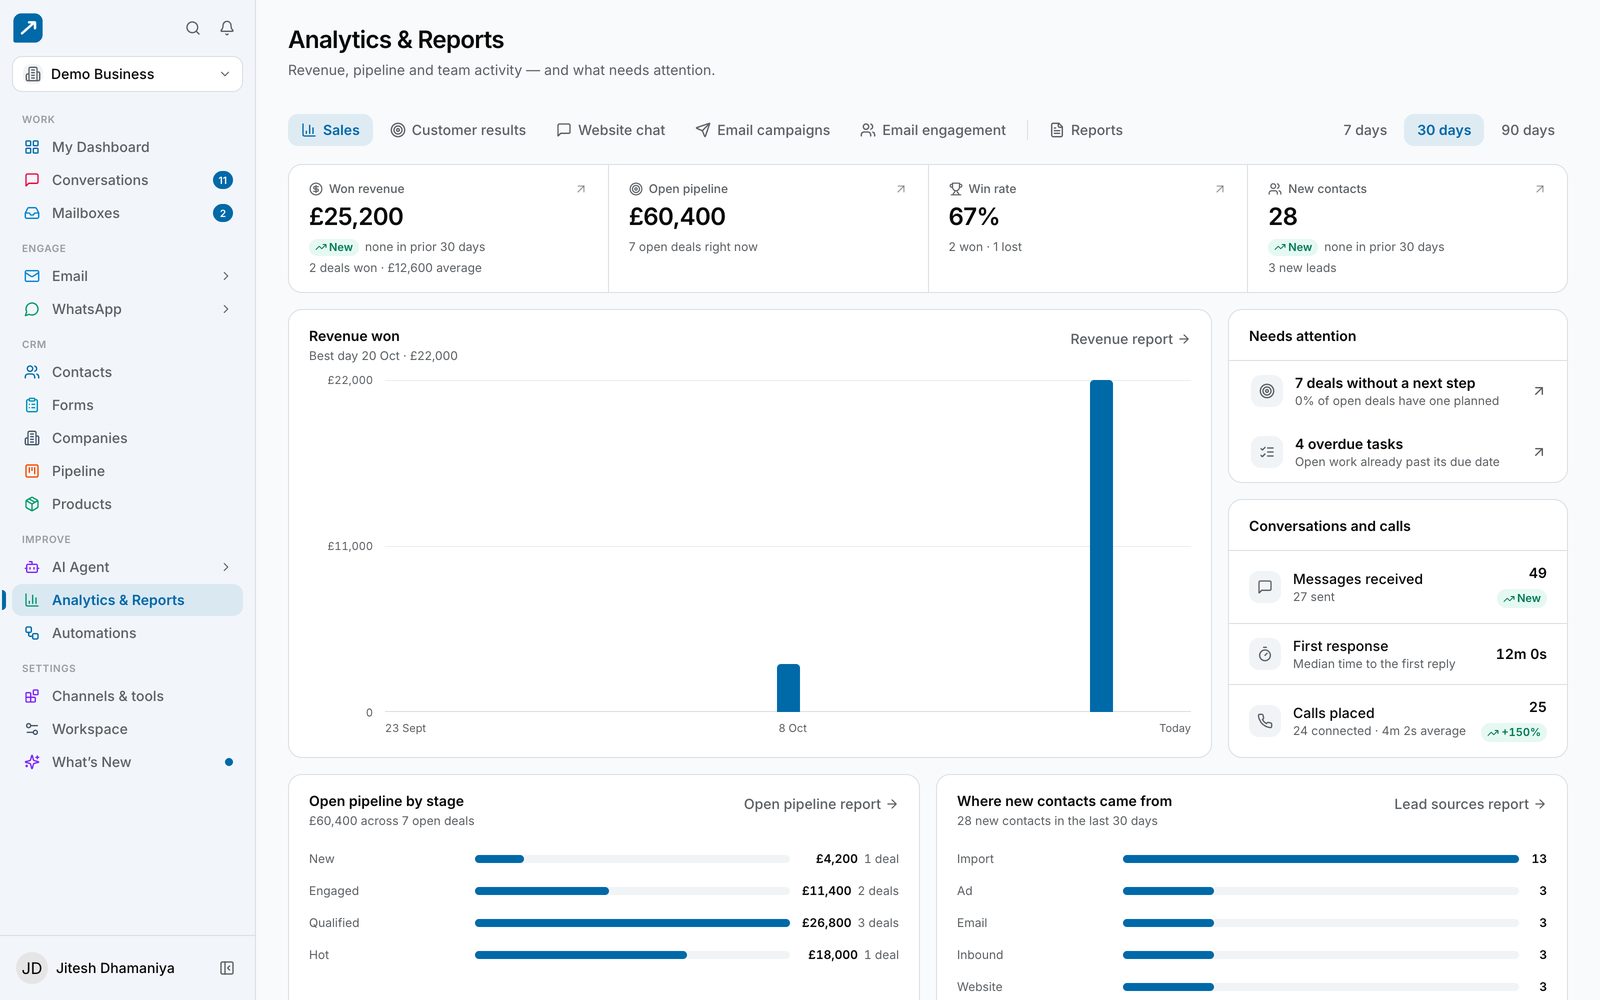Viewport: 1600px width, 1000px height.
Task: Switch to Customer results tab
Action: [x=458, y=130]
